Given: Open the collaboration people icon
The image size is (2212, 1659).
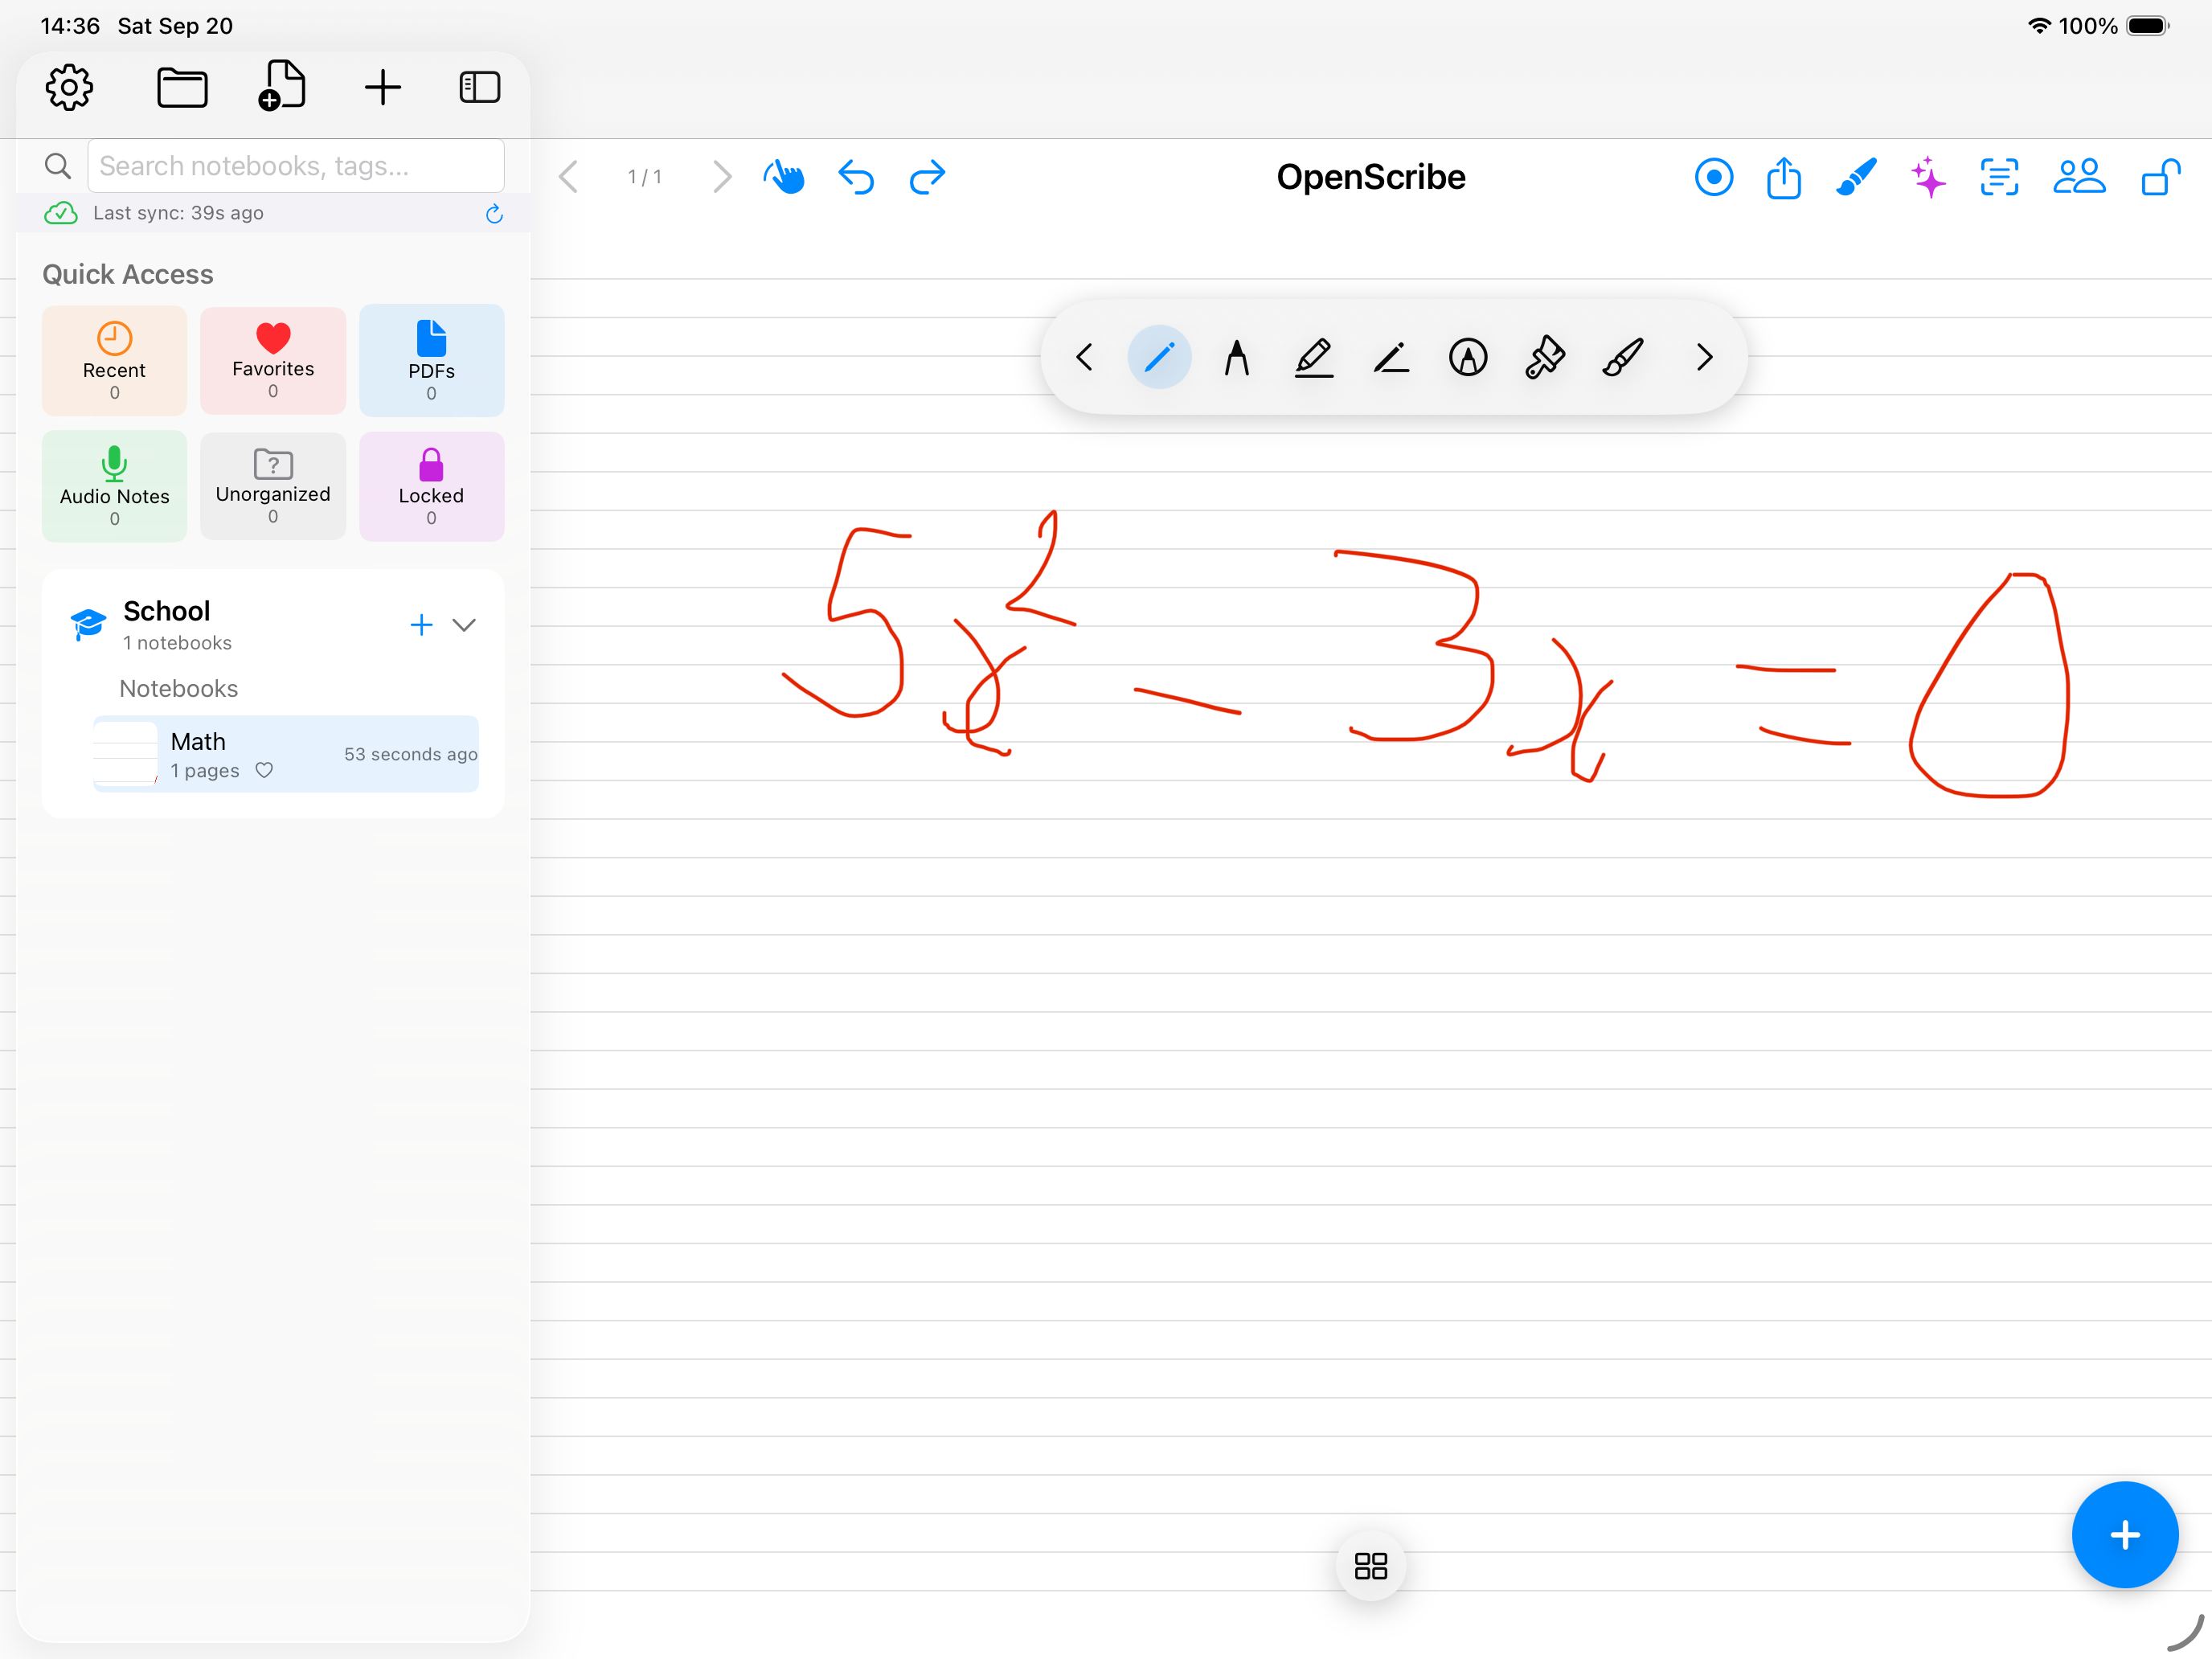Looking at the screenshot, I should click(x=2079, y=177).
